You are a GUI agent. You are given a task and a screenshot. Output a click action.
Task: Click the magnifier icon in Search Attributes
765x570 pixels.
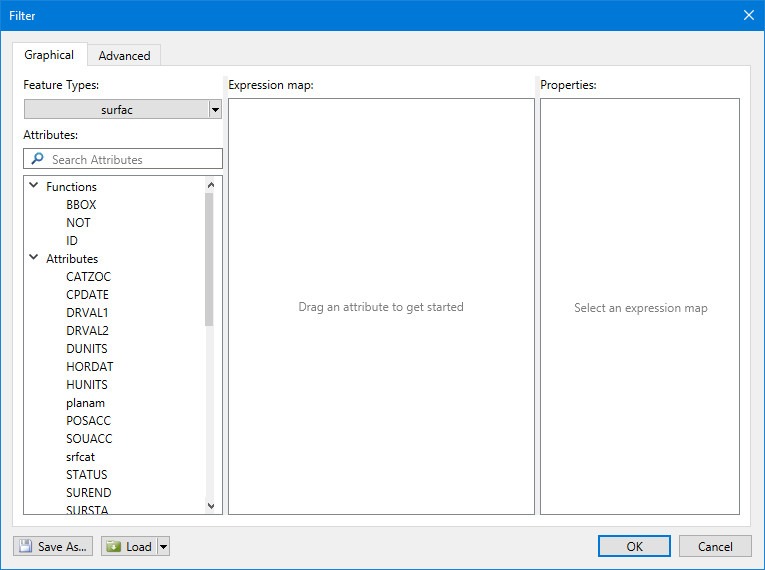point(37,159)
